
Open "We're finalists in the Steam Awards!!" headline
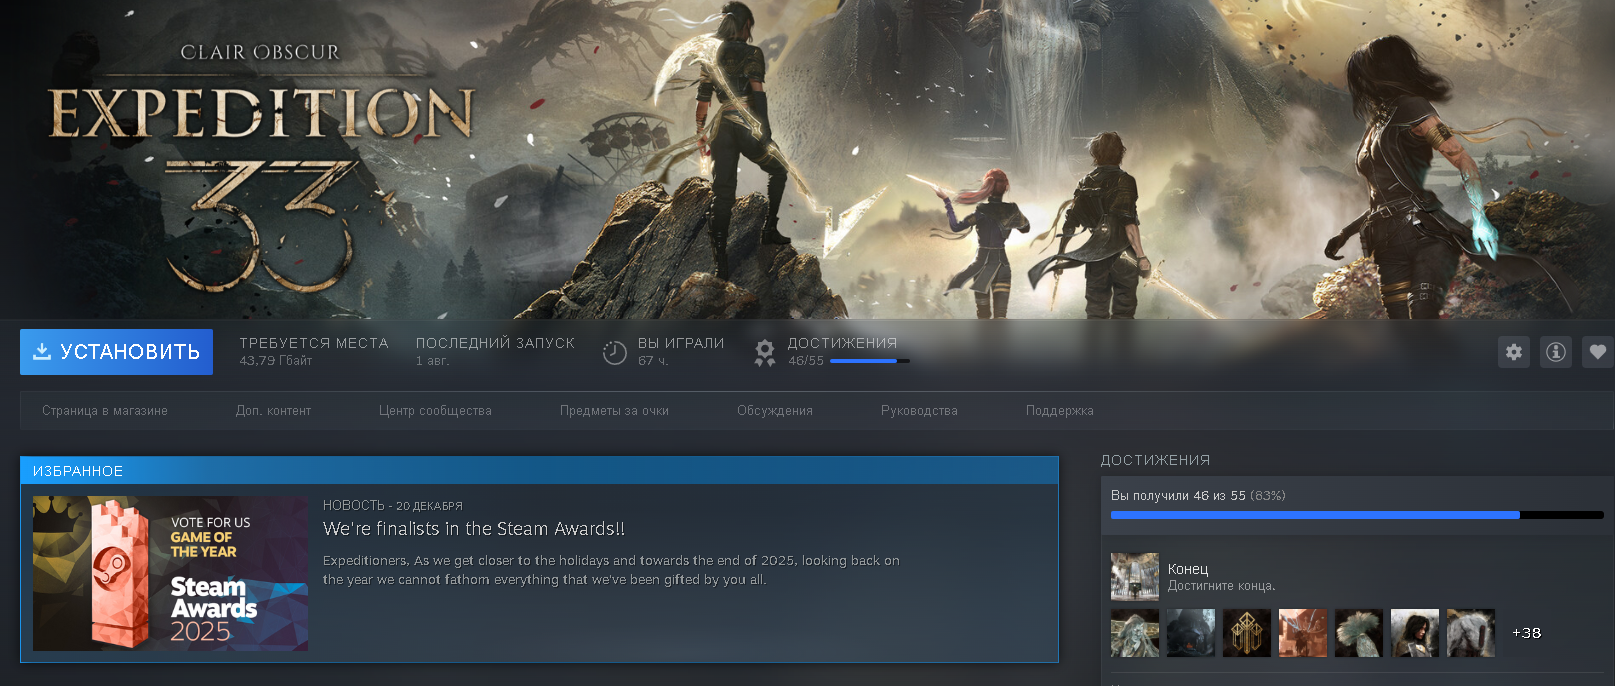pyautogui.click(x=474, y=529)
